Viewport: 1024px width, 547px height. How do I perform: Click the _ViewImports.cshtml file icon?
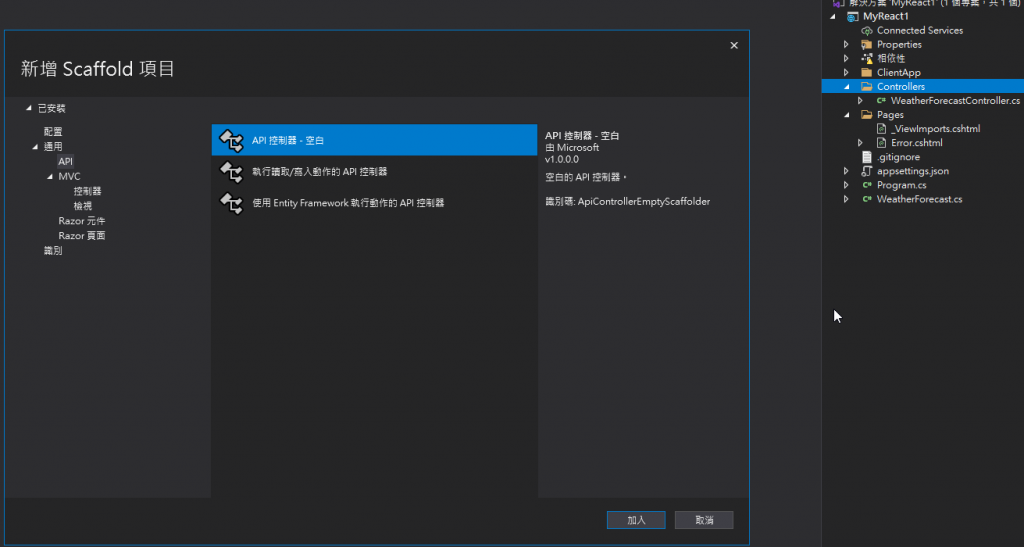[881, 129]
